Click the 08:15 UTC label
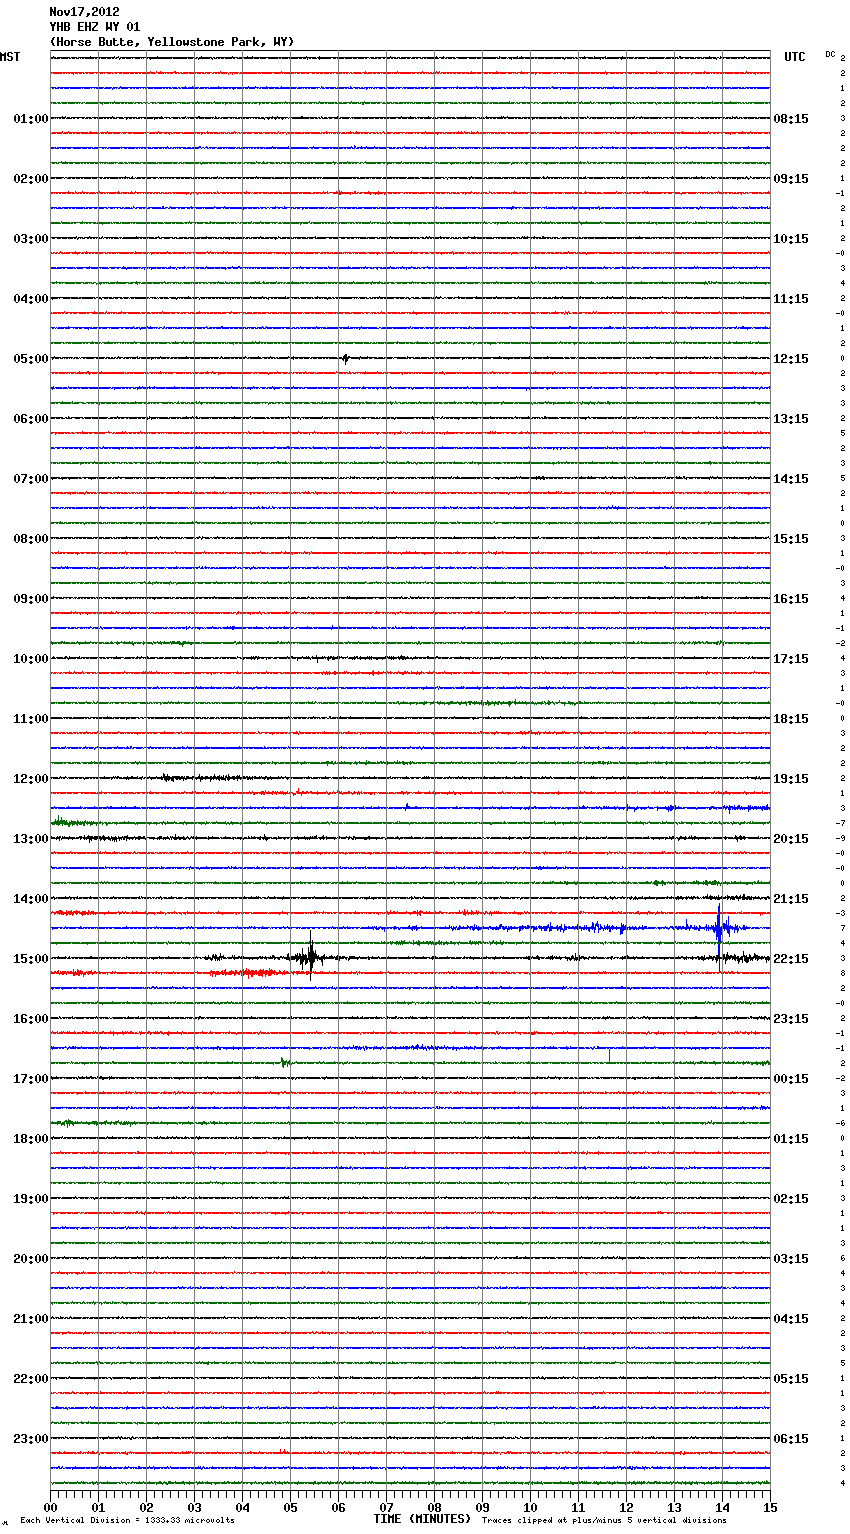This screenshot has width=850, height=1534. [x=791, y=119]
